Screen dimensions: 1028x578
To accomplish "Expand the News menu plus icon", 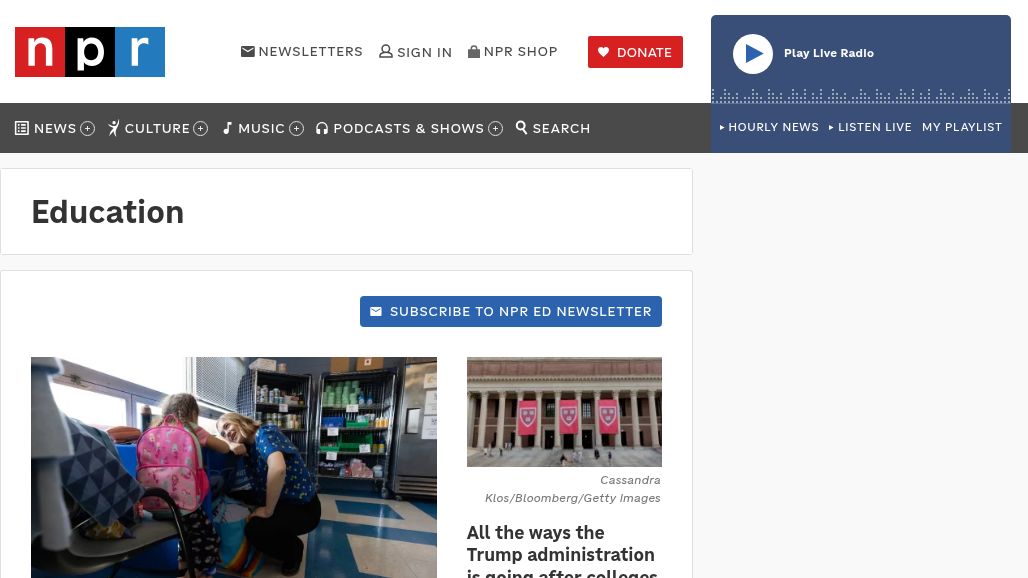I will tap(87, 128).
